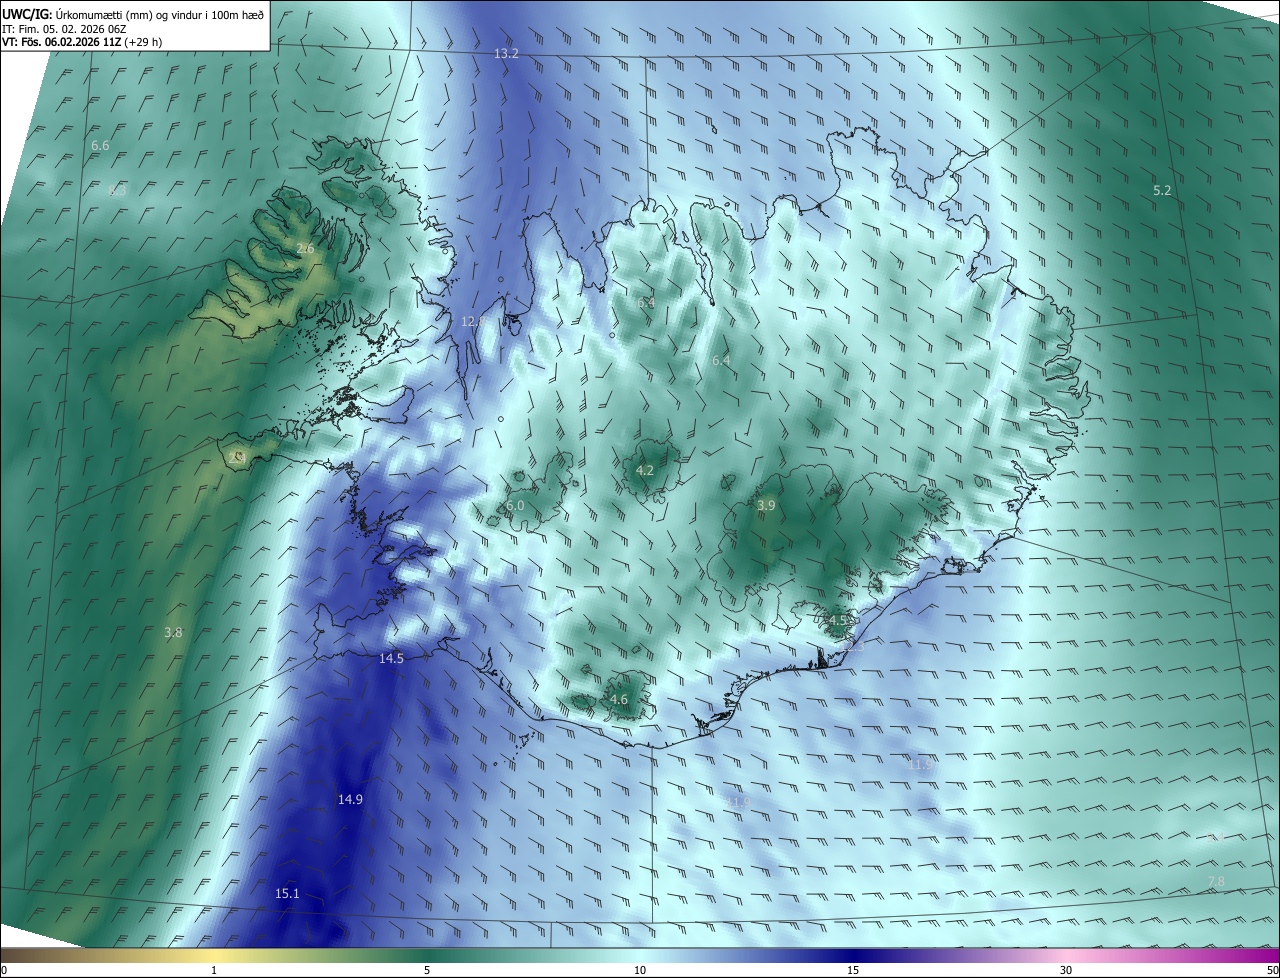
Task: Click the 'VT: Fös. 06.02.2026 11Z (+29 h)' line
Action: (82, 42)
